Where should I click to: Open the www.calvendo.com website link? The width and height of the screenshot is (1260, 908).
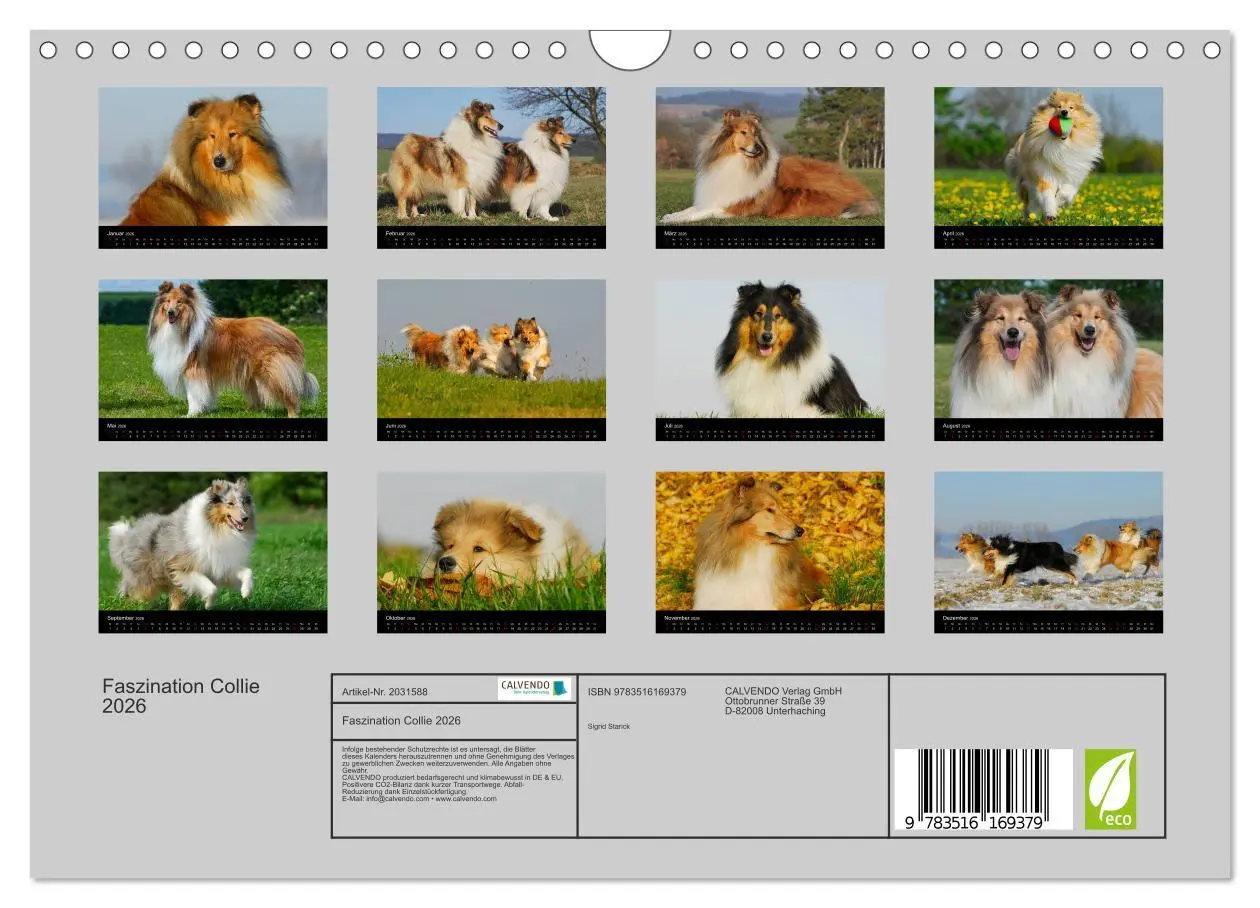[464, 798]
